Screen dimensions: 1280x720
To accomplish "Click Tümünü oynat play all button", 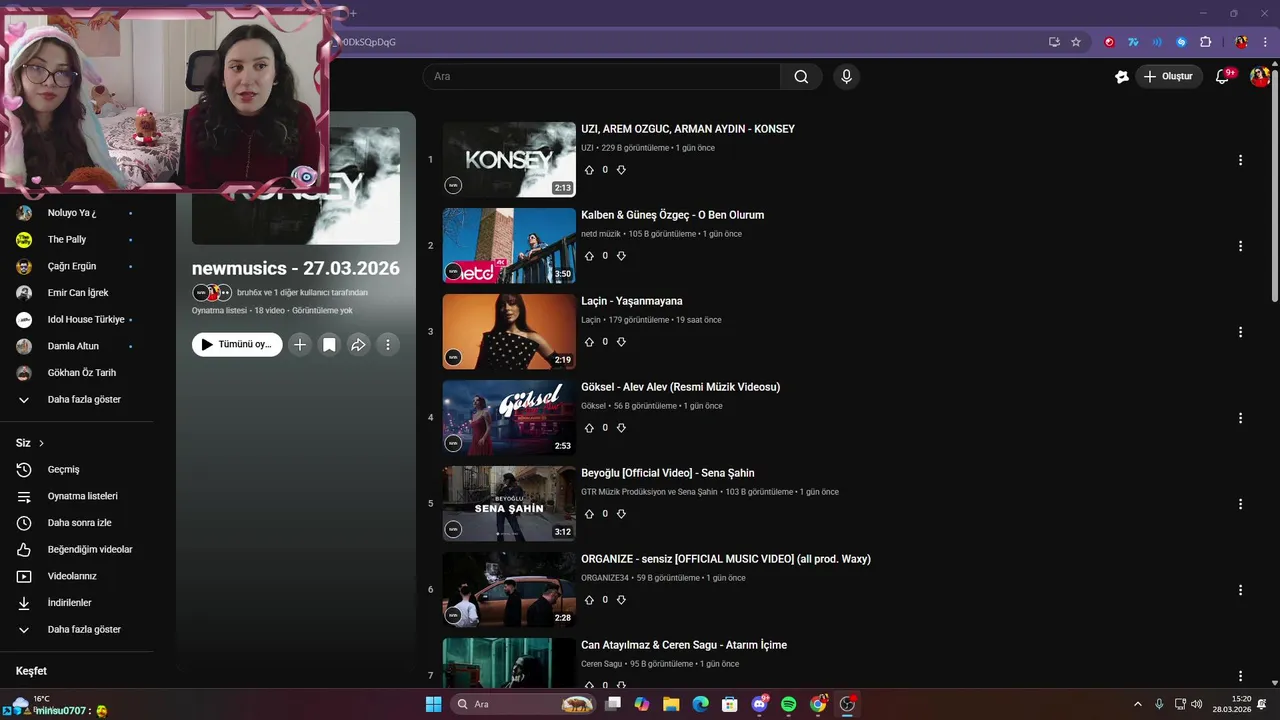I will pos(237,345).
